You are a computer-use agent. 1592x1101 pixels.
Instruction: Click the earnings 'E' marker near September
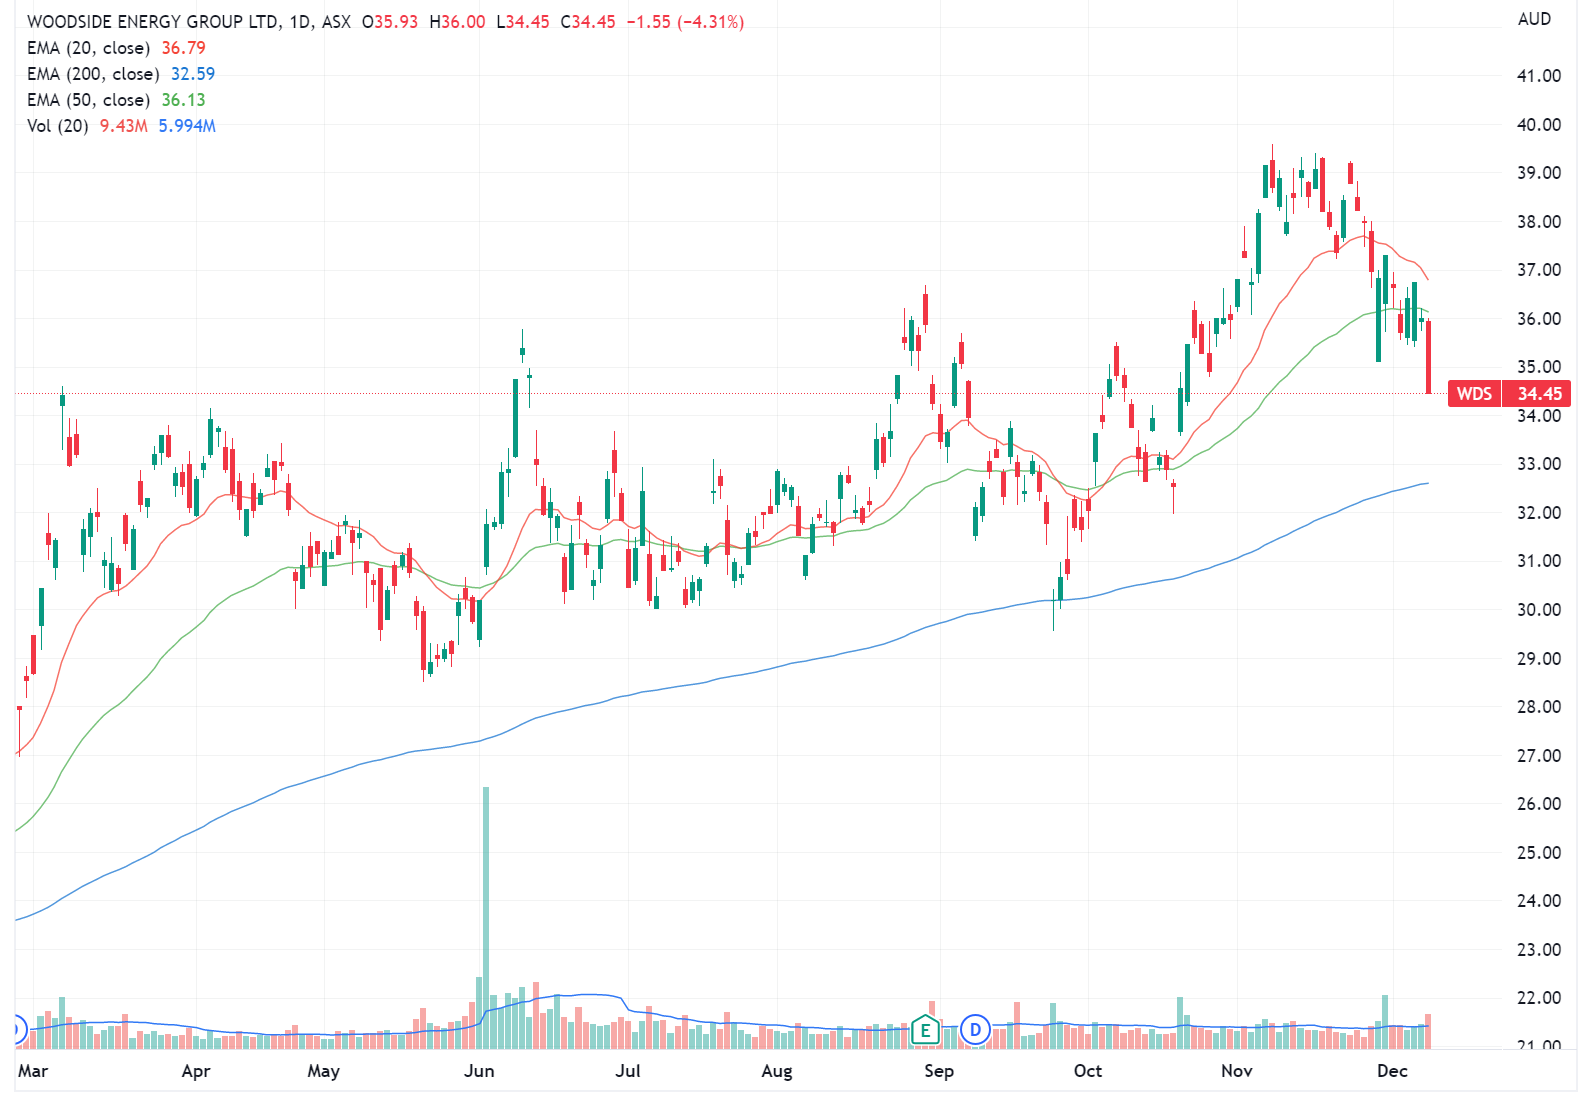coord(925,1029)
